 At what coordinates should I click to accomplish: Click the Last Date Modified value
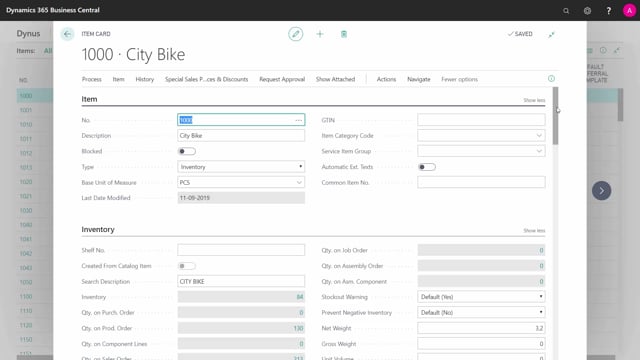241,198
